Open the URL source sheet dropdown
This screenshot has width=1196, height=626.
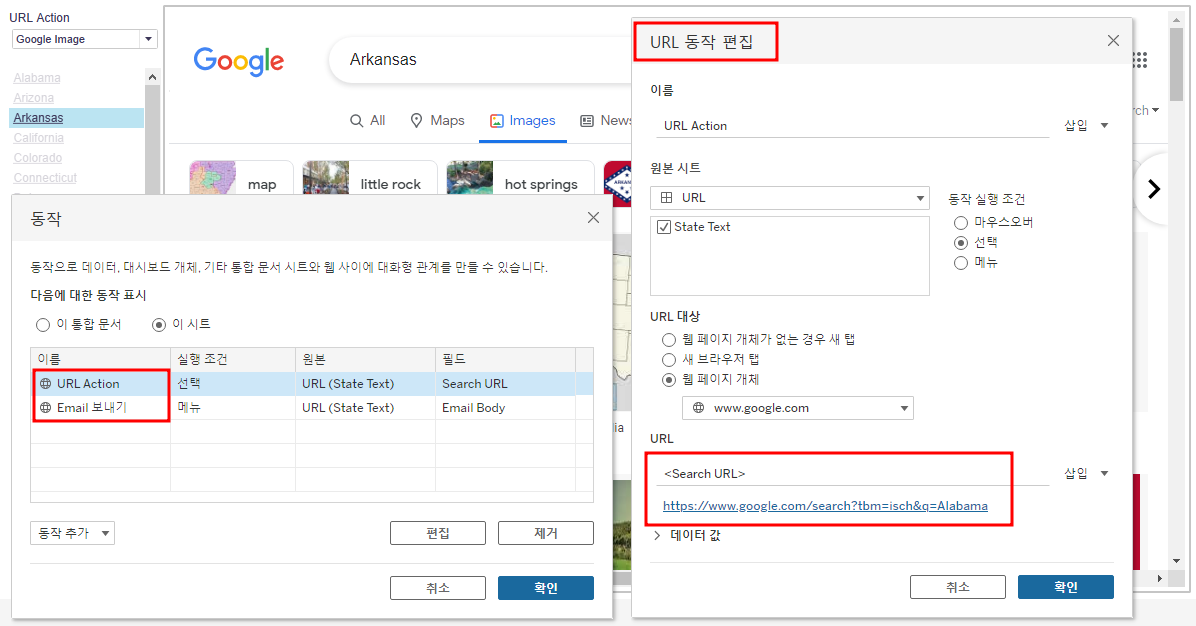[789, 197]
